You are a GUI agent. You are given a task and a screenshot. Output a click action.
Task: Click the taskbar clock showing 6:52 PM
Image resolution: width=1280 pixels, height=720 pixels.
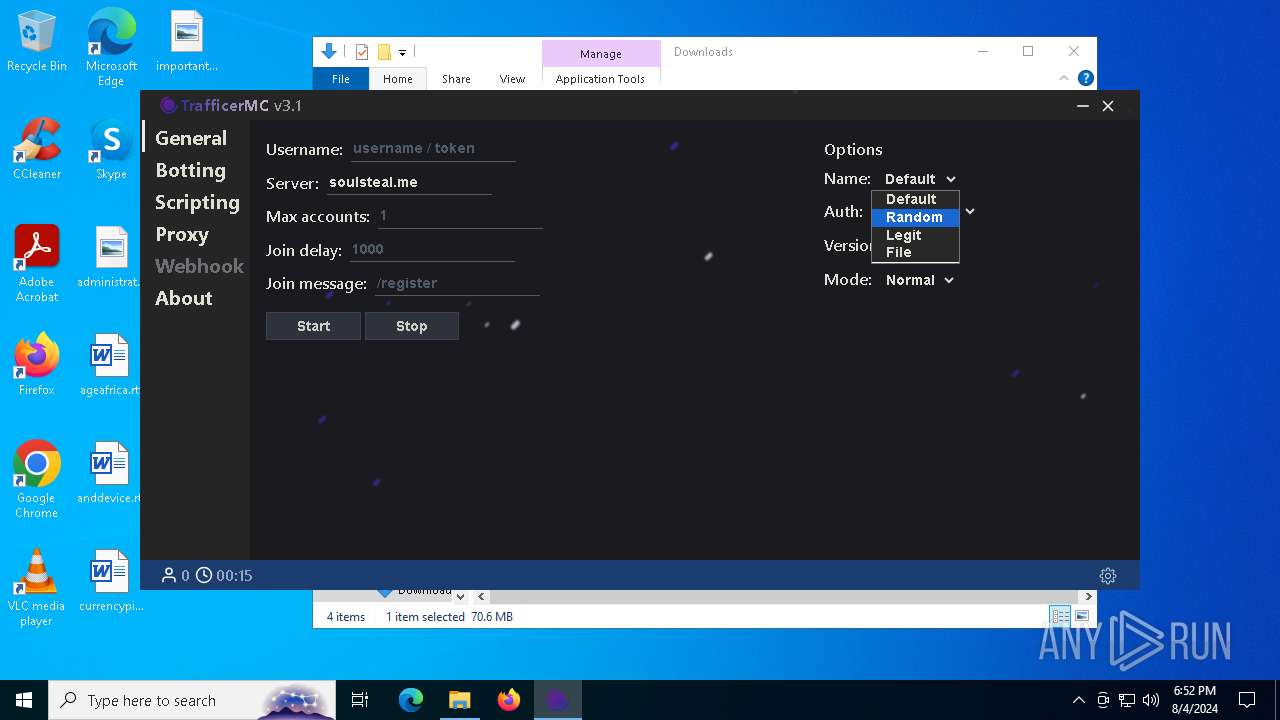click(1194, 700)
